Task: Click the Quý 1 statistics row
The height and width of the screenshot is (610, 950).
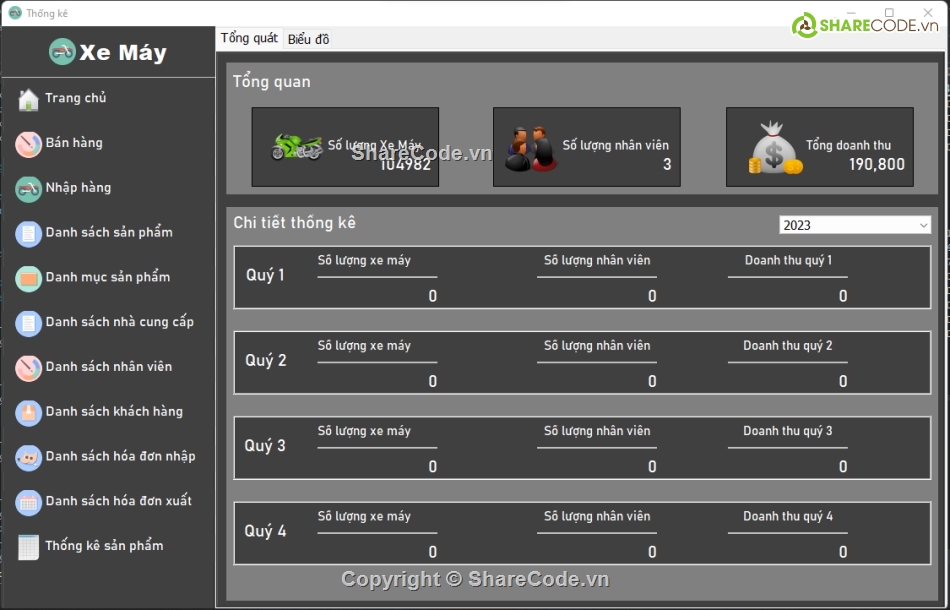Action: point(582,275)
